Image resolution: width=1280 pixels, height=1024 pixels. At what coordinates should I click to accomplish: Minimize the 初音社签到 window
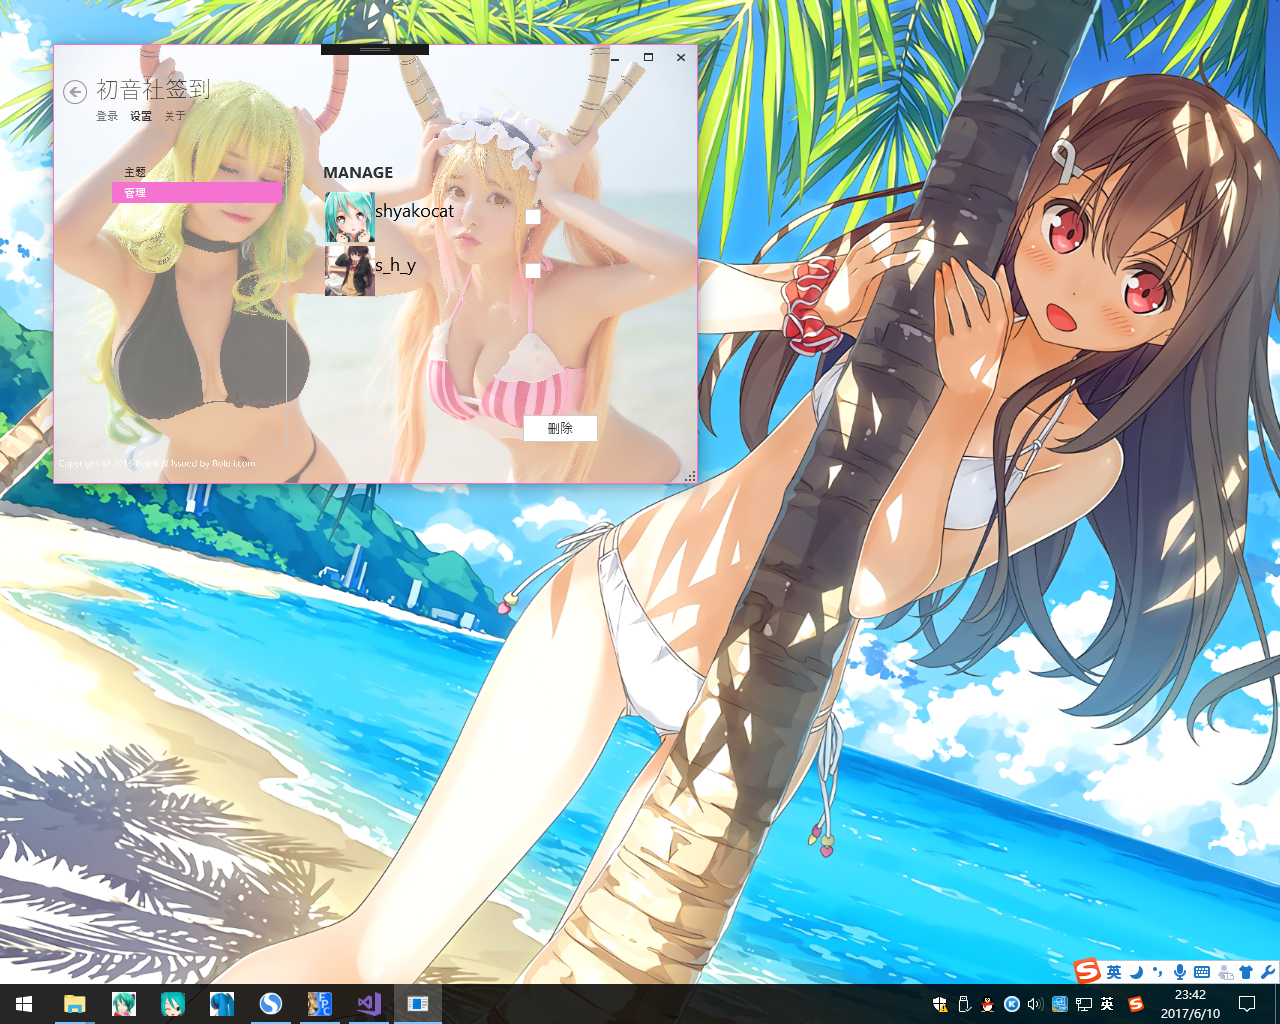coord(615,58)
